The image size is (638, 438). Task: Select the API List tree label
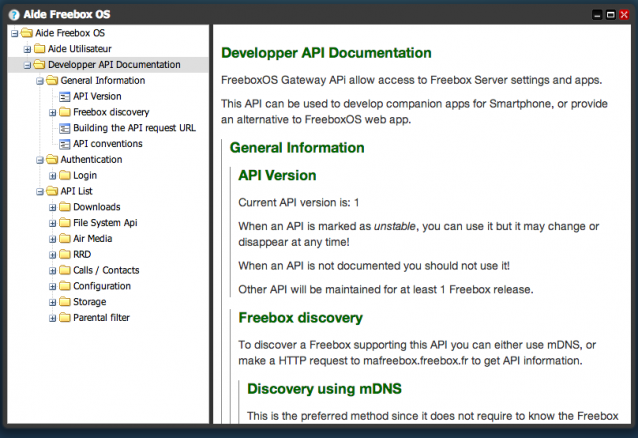(76, 191)
